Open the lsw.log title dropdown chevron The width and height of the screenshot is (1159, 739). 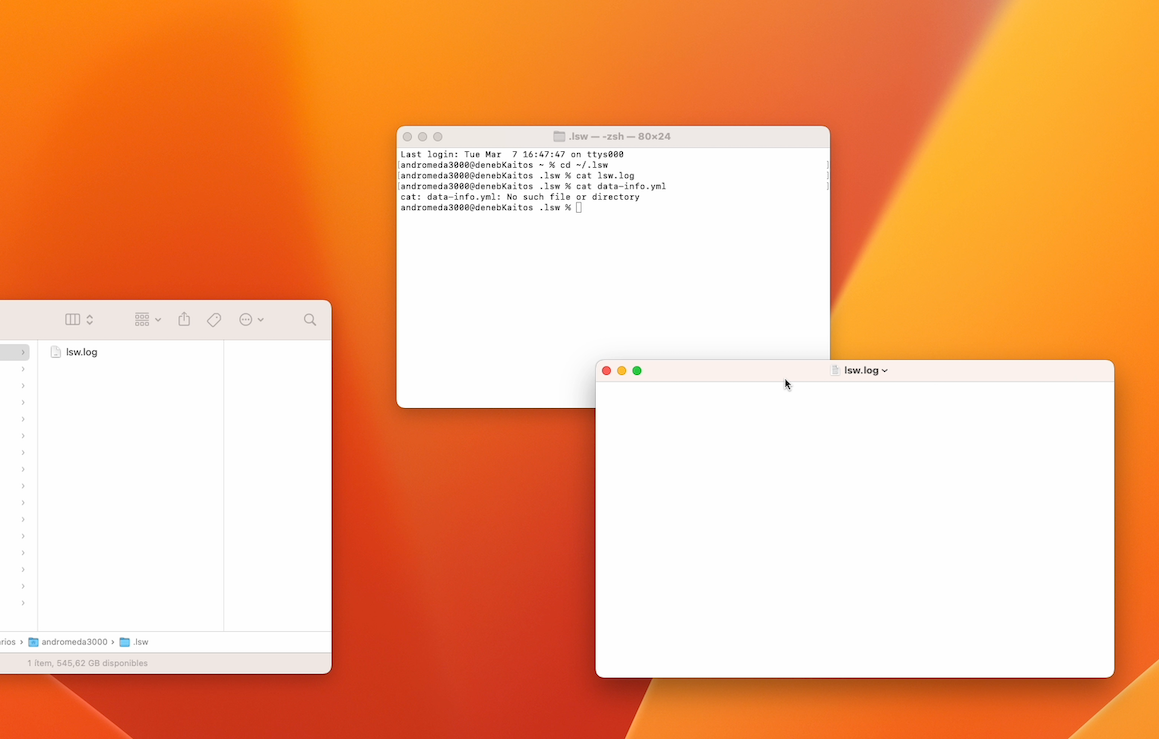point(885,371)
